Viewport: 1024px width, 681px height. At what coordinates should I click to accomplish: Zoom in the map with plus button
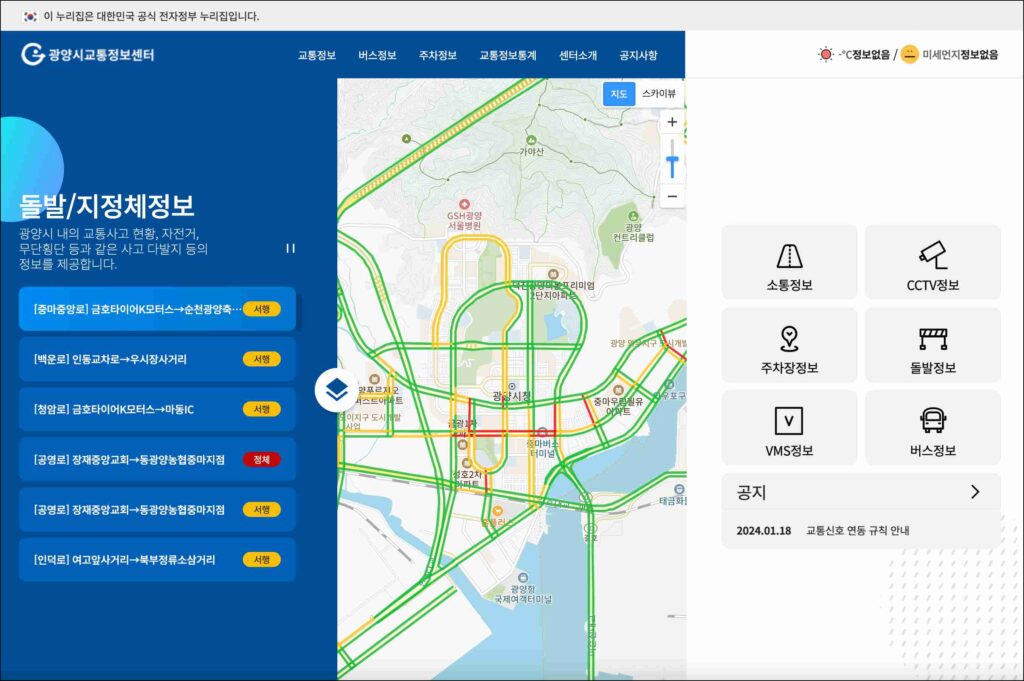(x=672, y=122)
